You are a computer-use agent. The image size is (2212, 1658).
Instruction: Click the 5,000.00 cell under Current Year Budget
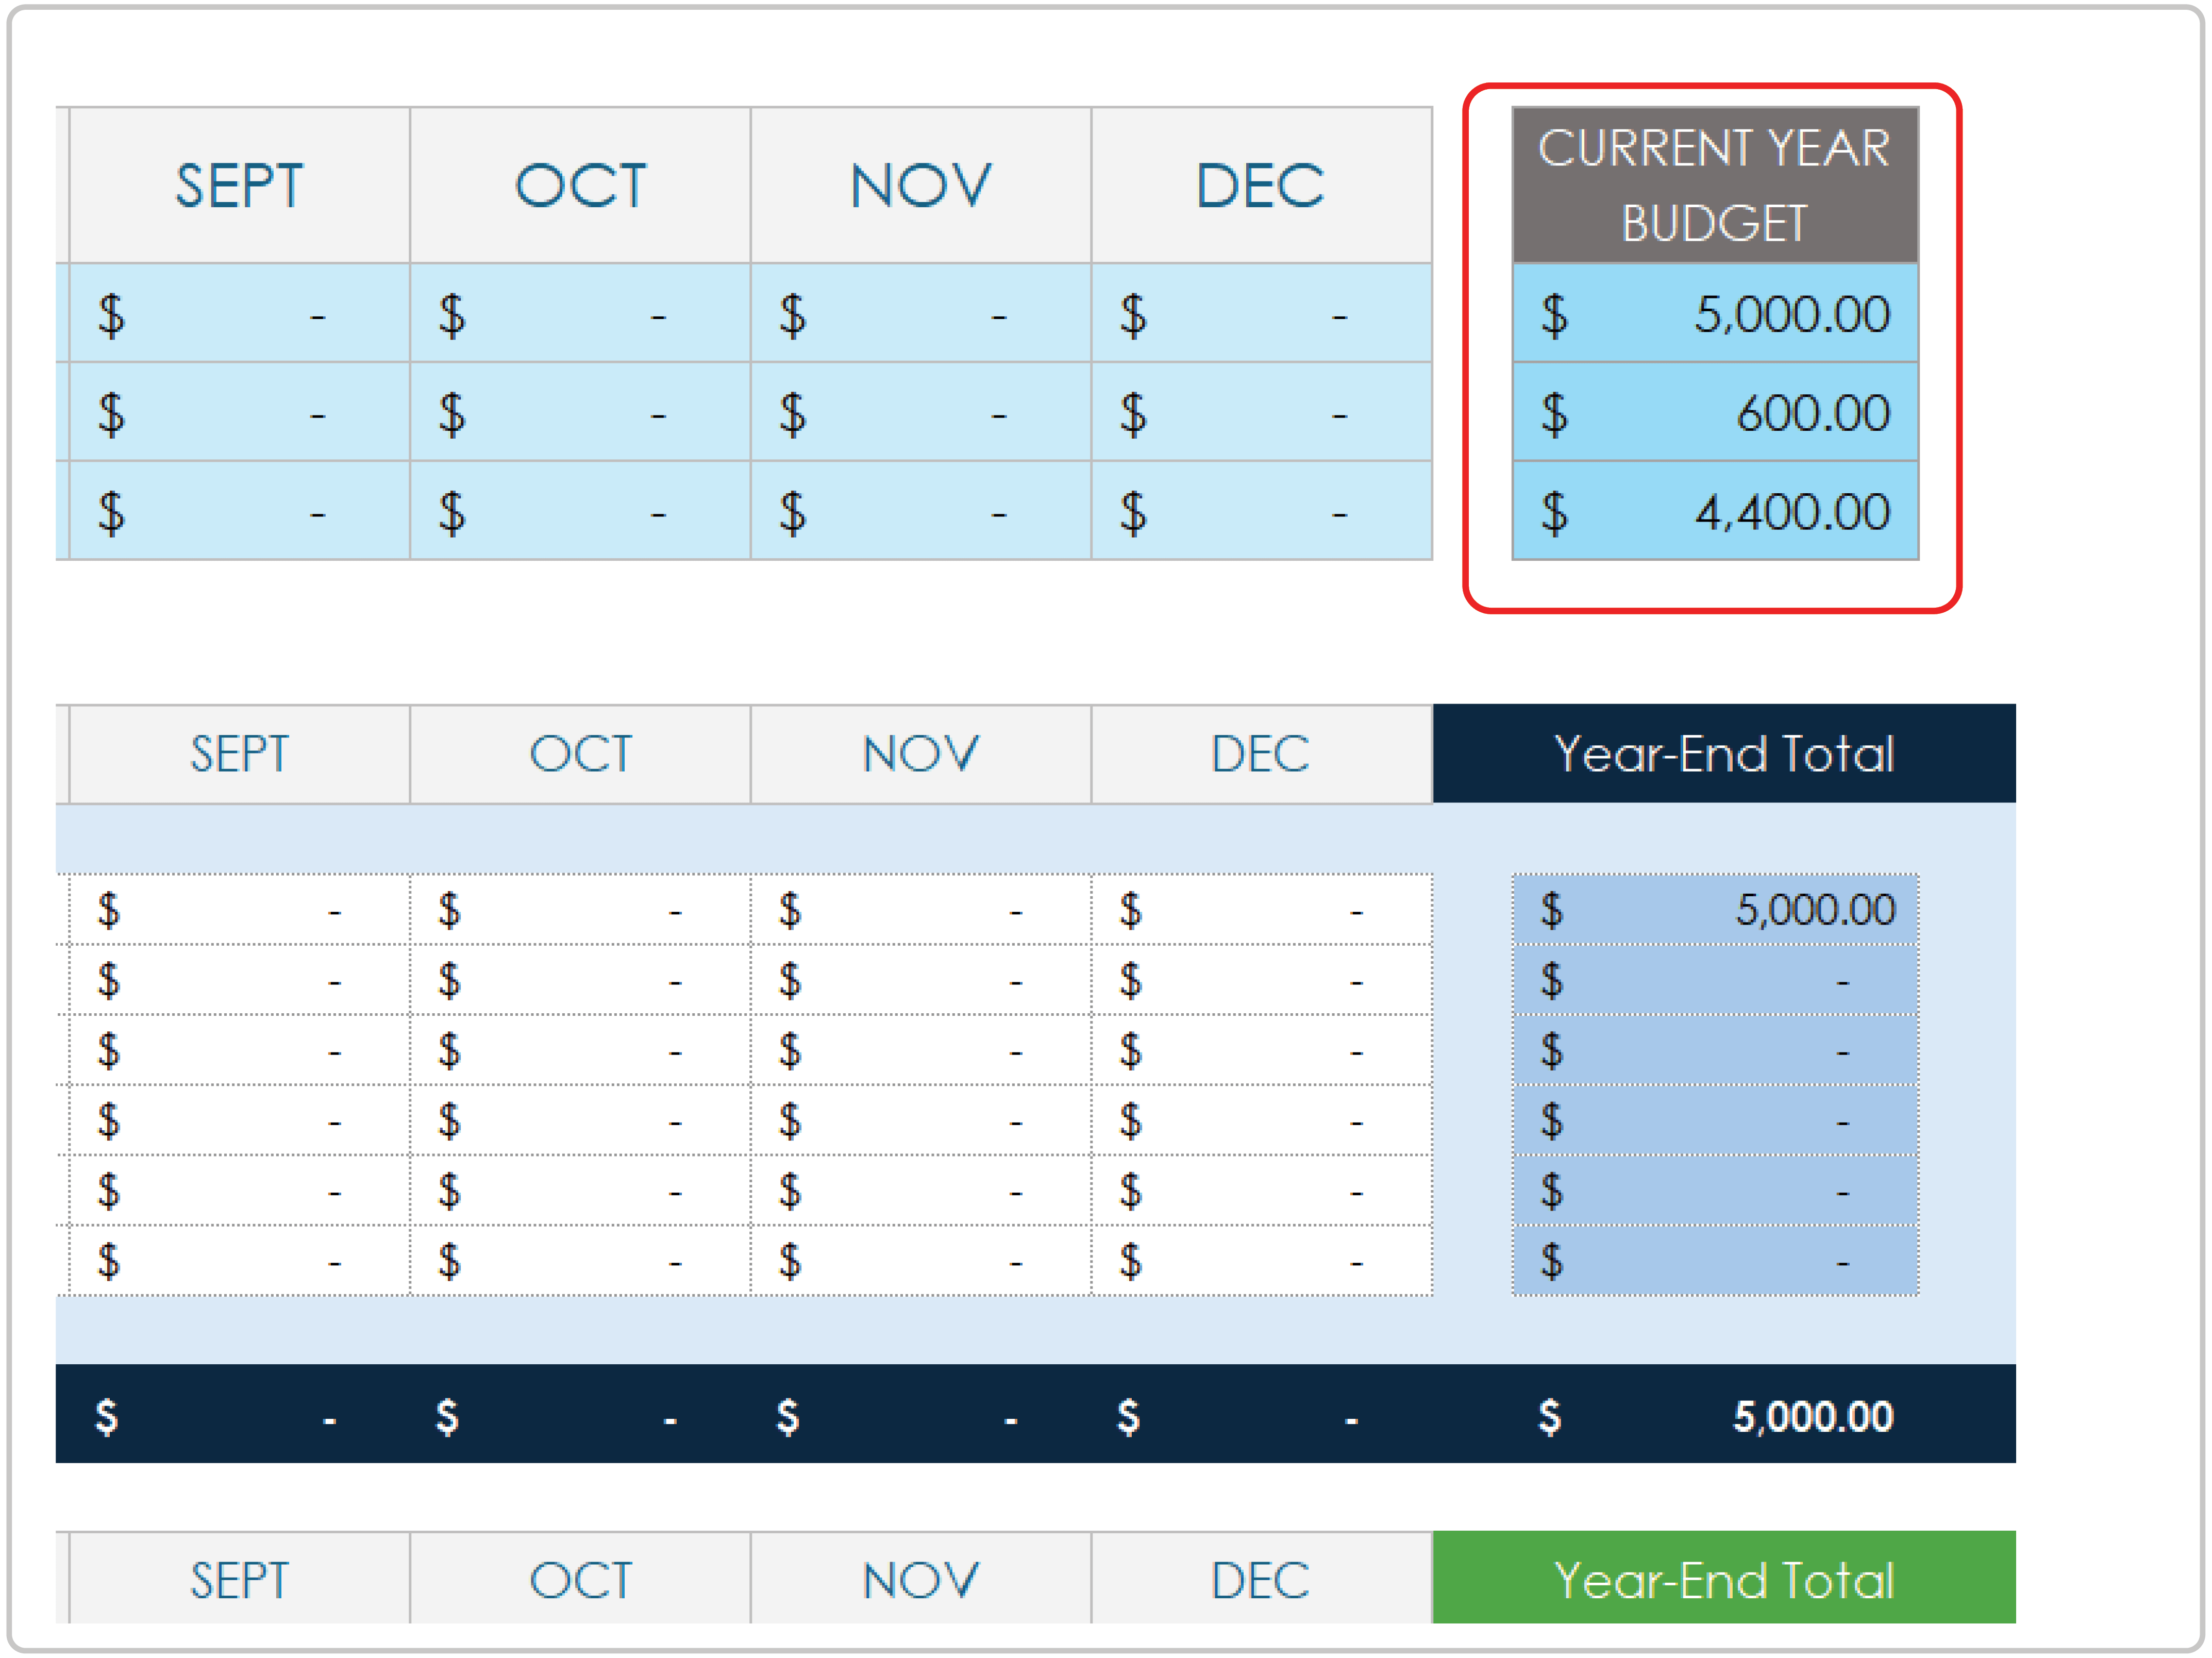point(1714,314)
